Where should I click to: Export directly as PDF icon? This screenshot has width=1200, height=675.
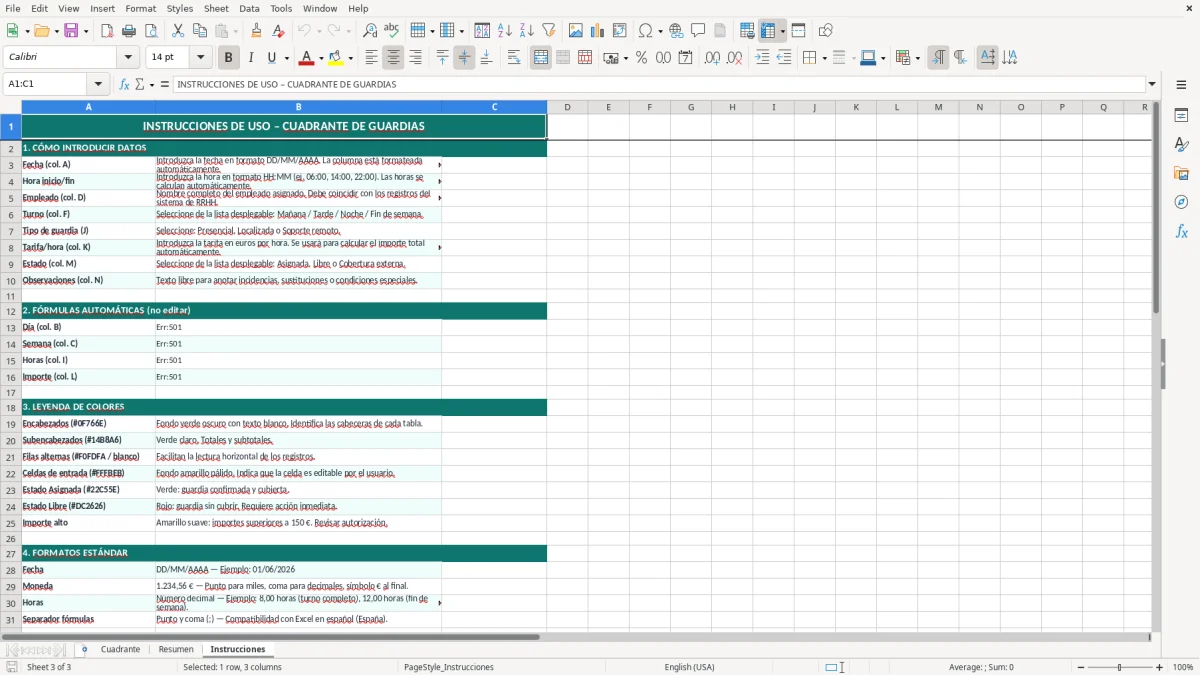pyautogui.click(x=107, y=31)
